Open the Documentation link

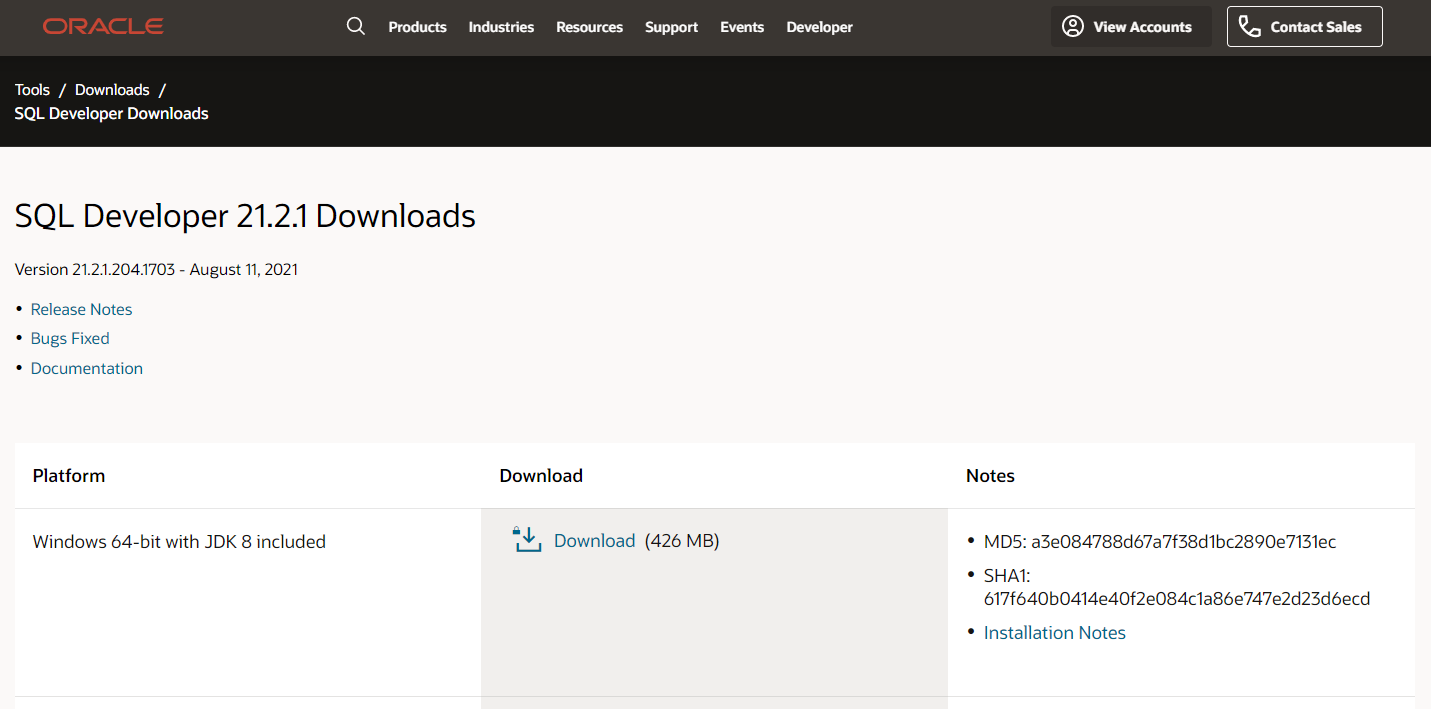87,368
